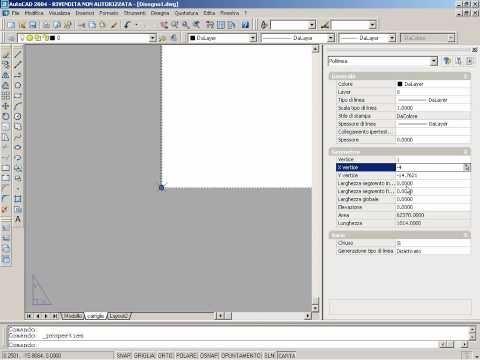This screenshot has height=360, width=480.
Task: Click the first-tab navigation arrow button
Action: 29,316
